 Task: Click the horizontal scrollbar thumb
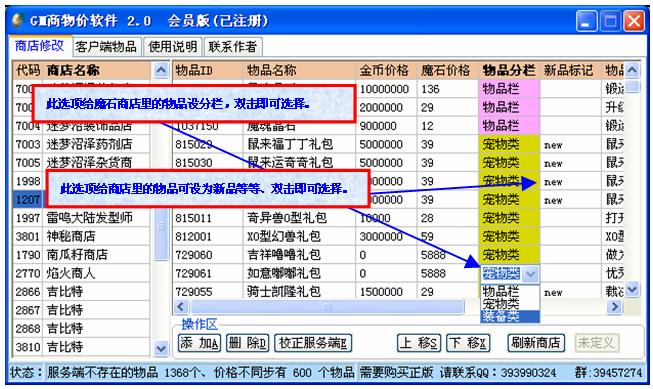click(x=327, y=307)
